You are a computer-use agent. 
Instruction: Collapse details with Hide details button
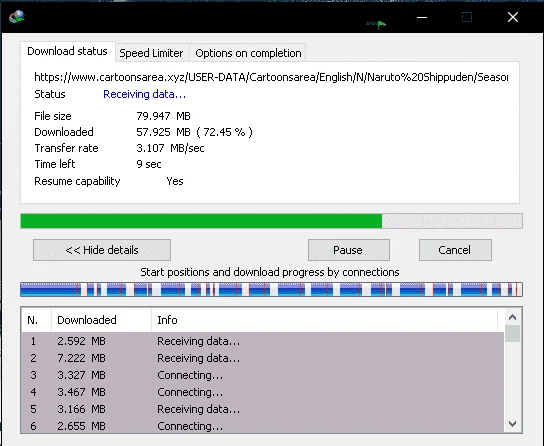pyautogui.click(x=102, y=250)
